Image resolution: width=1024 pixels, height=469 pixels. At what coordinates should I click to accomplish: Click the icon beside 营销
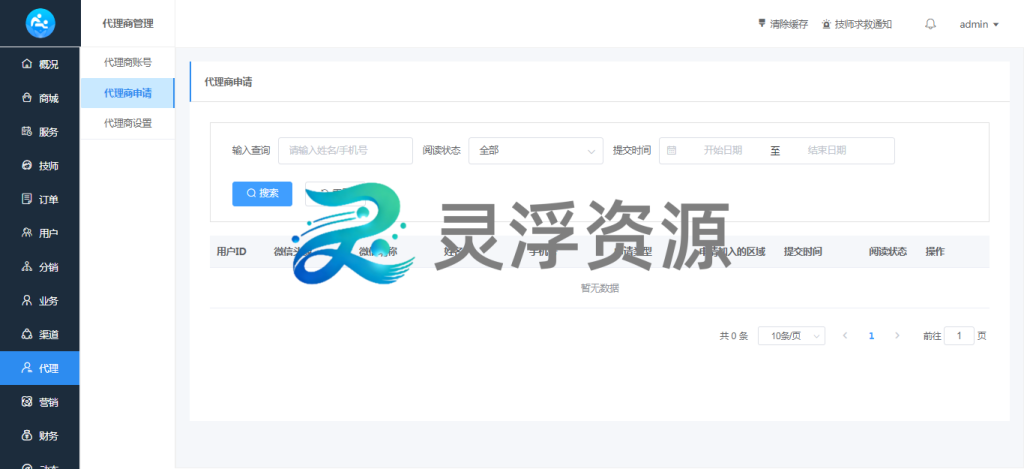click(x=27, y=402)
